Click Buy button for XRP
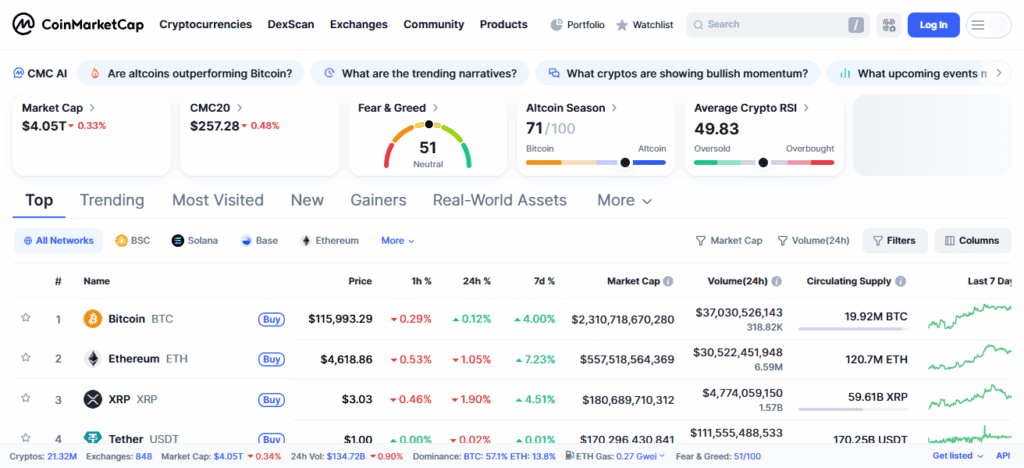Viewport: 1024px width, 468px height. [271, 400]
